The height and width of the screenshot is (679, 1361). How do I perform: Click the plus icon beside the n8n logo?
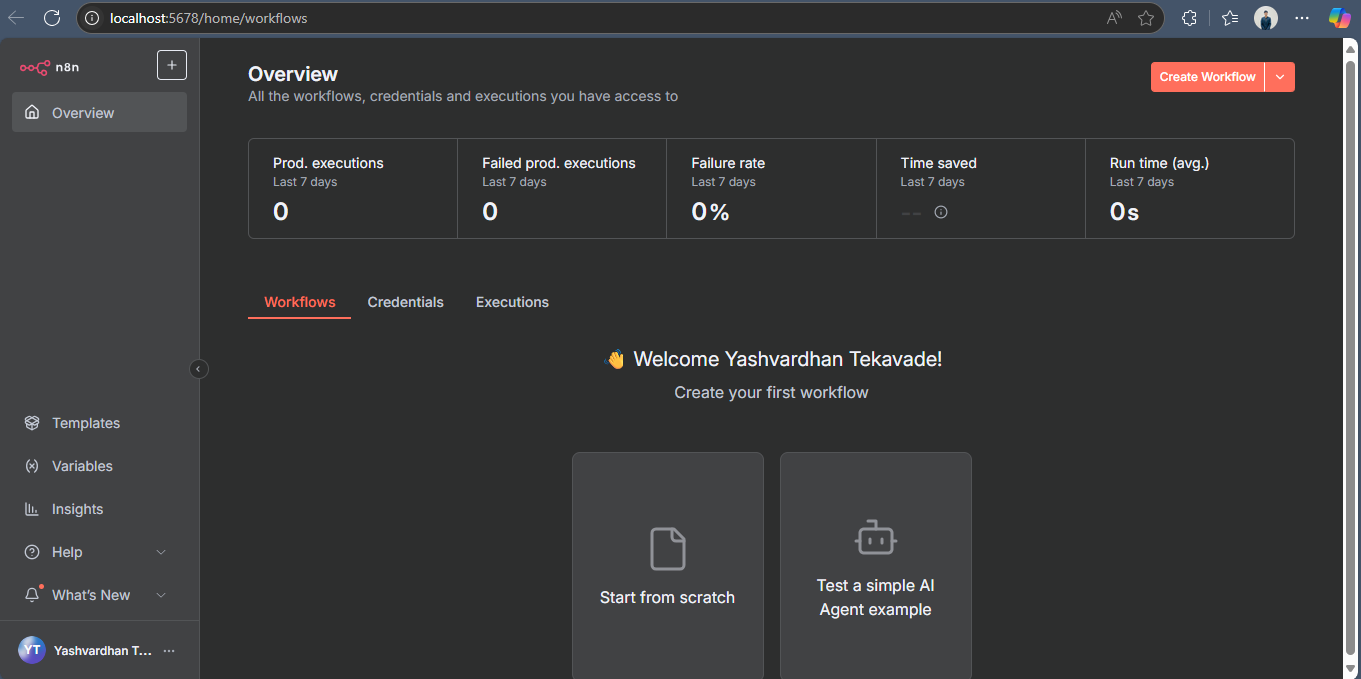click(172, 65)
